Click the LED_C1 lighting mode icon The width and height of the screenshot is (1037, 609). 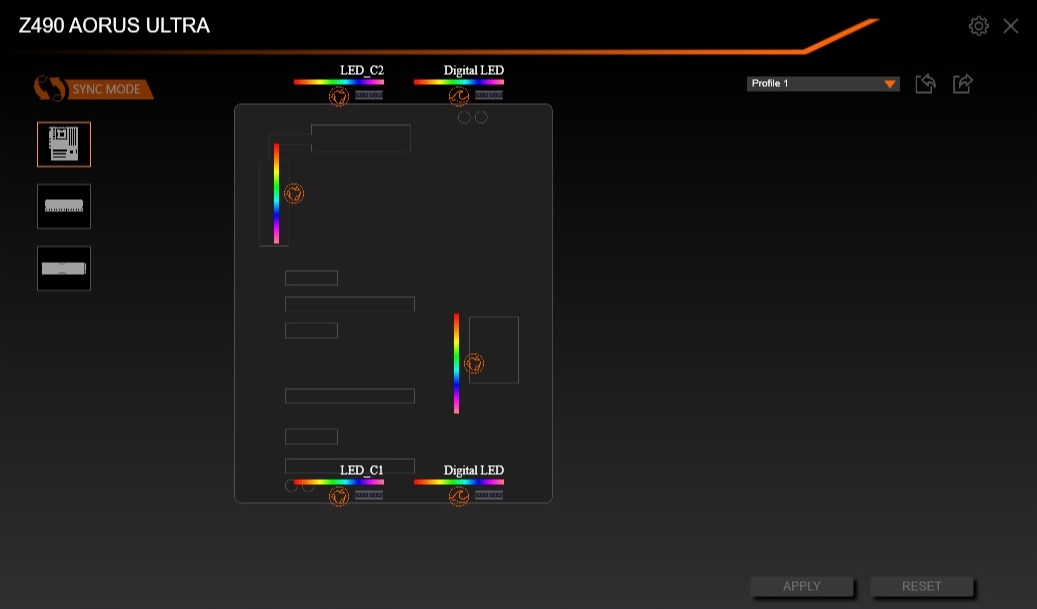[x=339, y=496]
